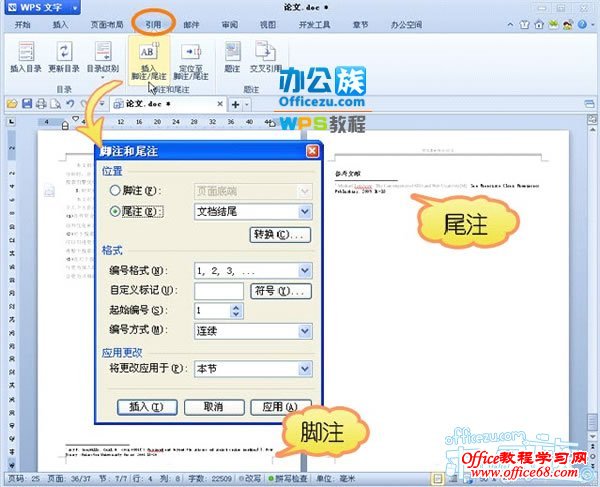Click 单位: 毫米 in status bar
The image size is (600, 487).
point(336,479)
